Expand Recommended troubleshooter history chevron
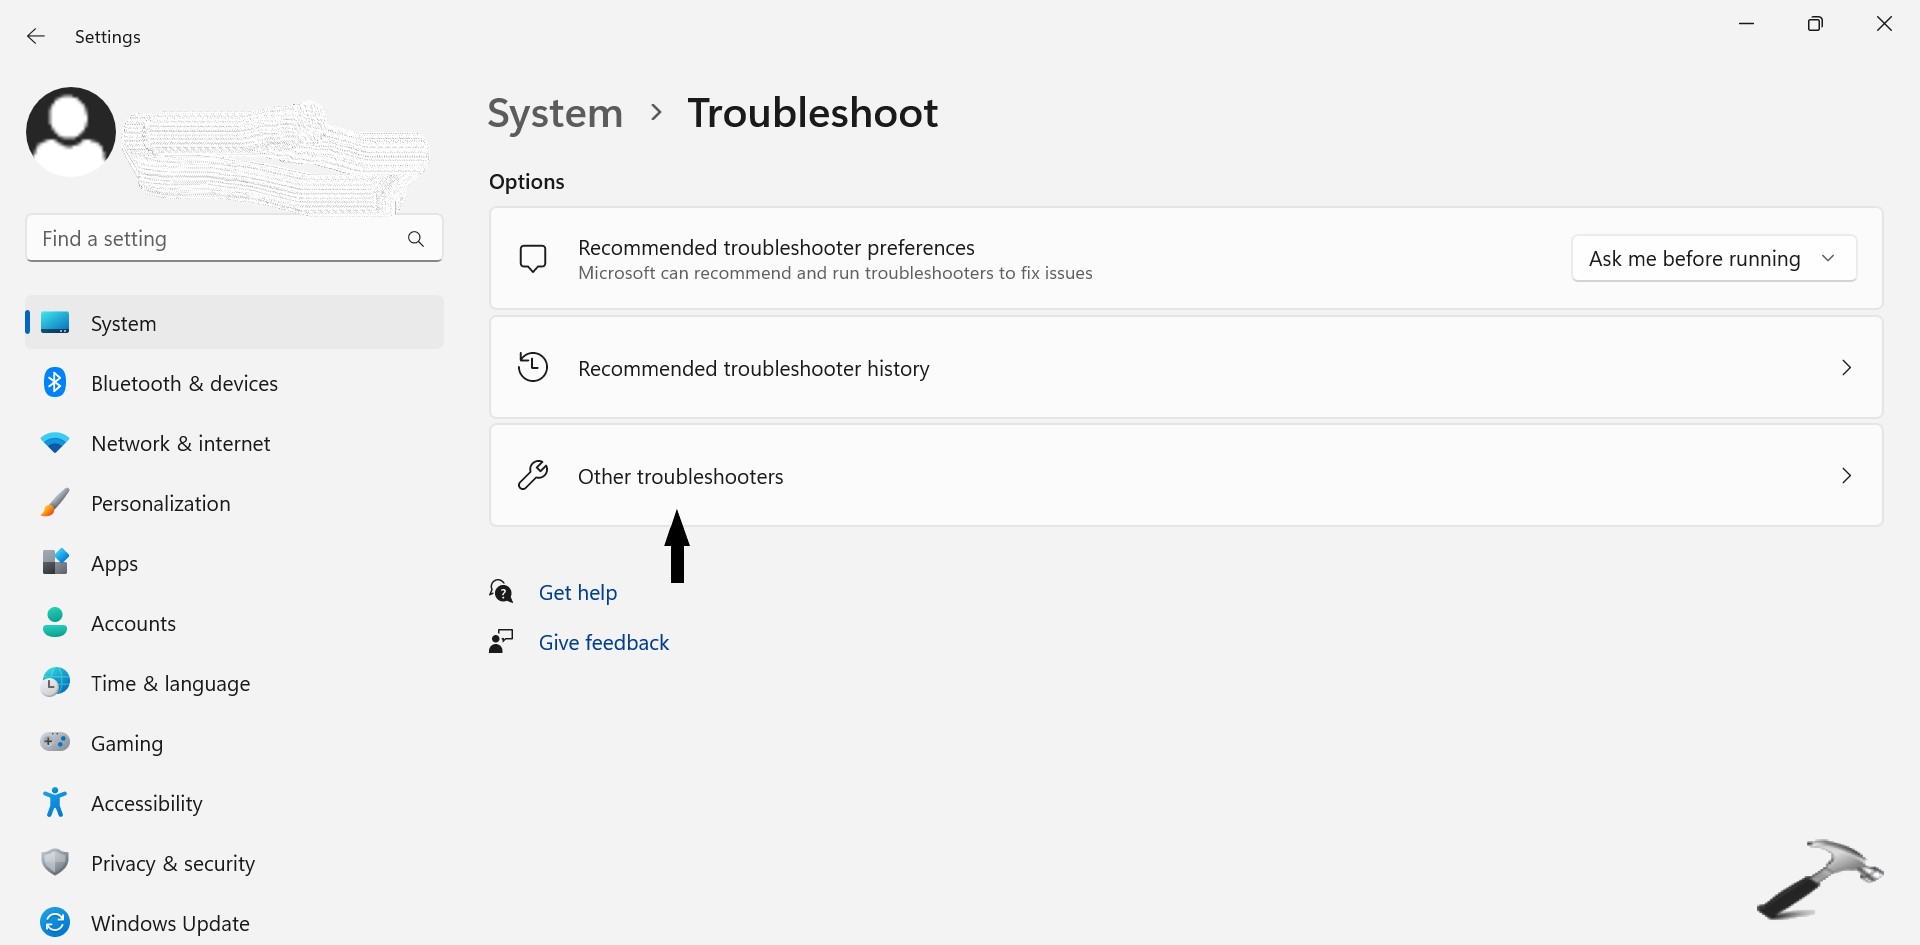 [x=1846, y=368]
